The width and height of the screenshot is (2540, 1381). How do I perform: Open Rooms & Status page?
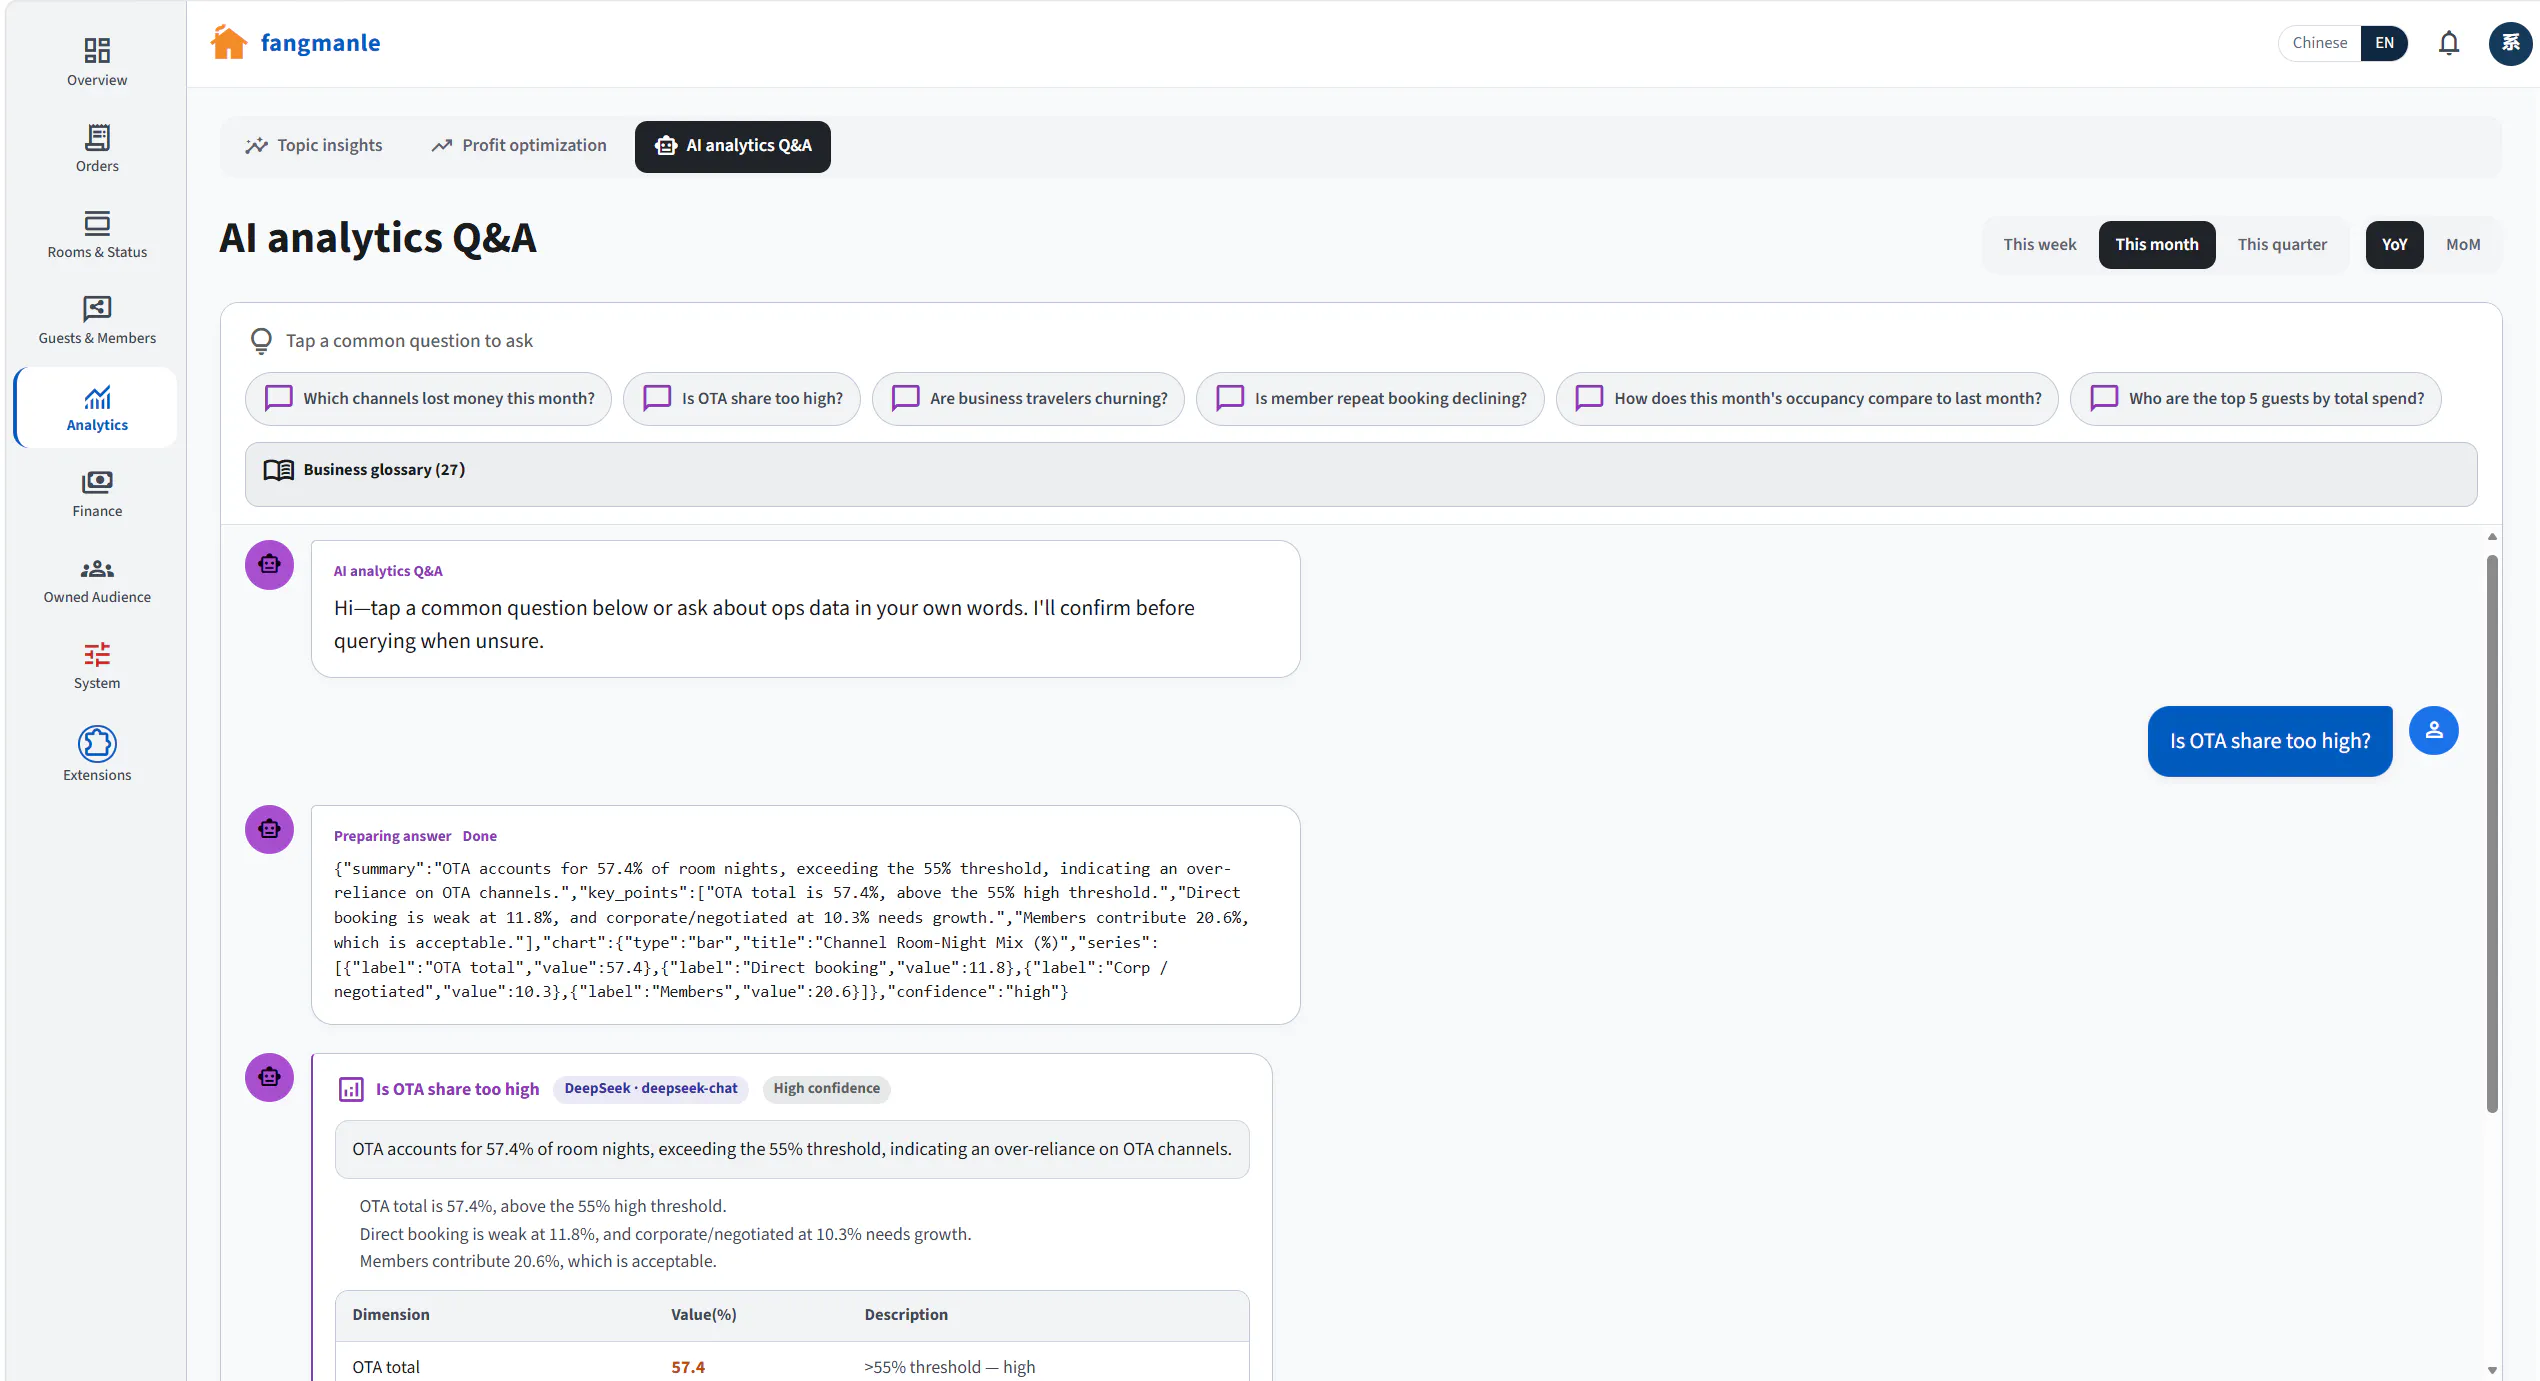[x=97, y=234]
